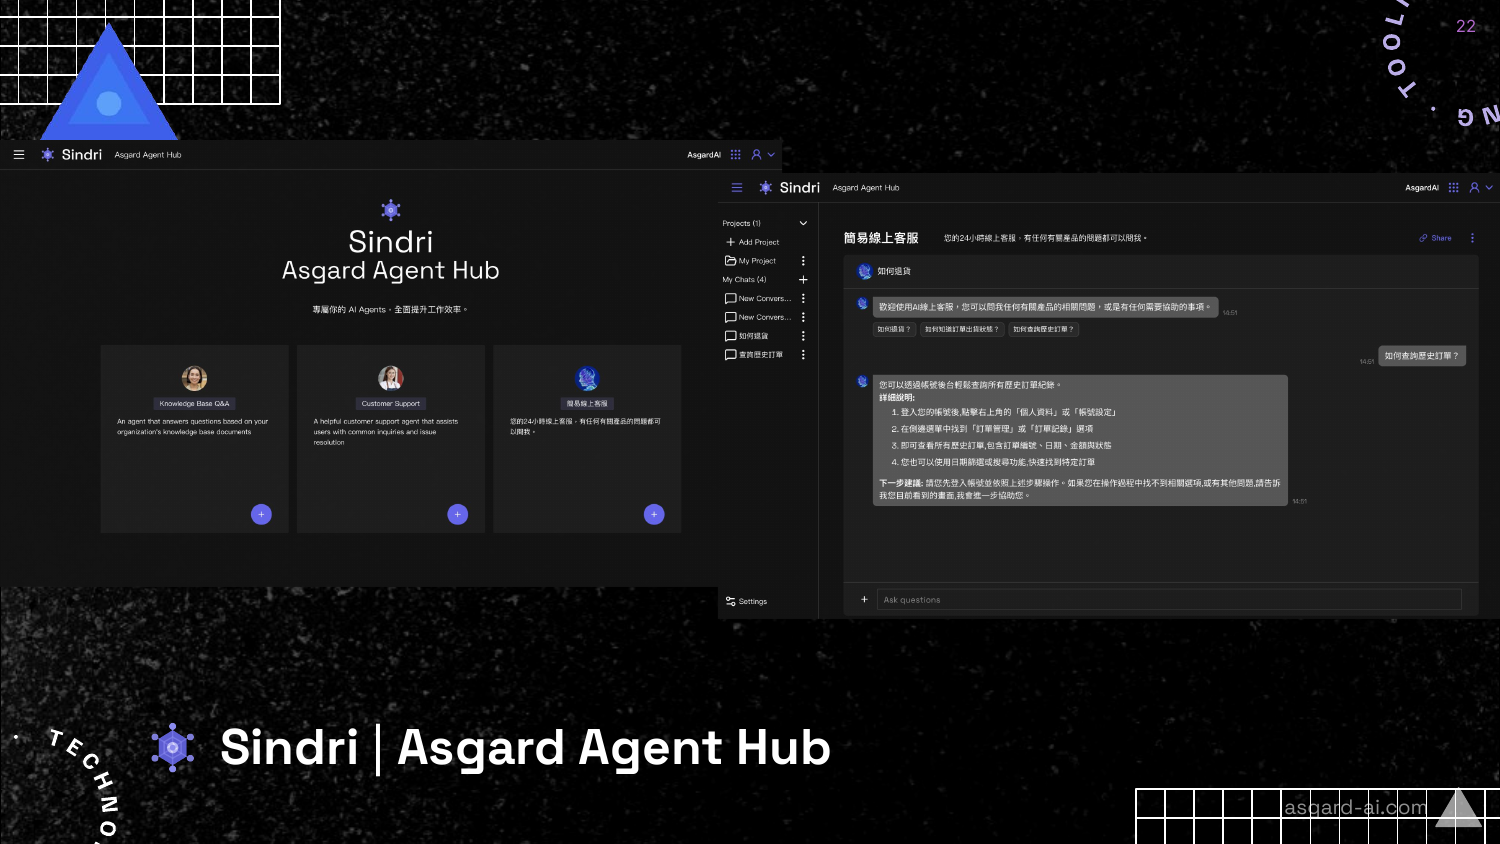
Task: Select the suggestion chip 如何退貨？
Action: (x=894, y=329)
